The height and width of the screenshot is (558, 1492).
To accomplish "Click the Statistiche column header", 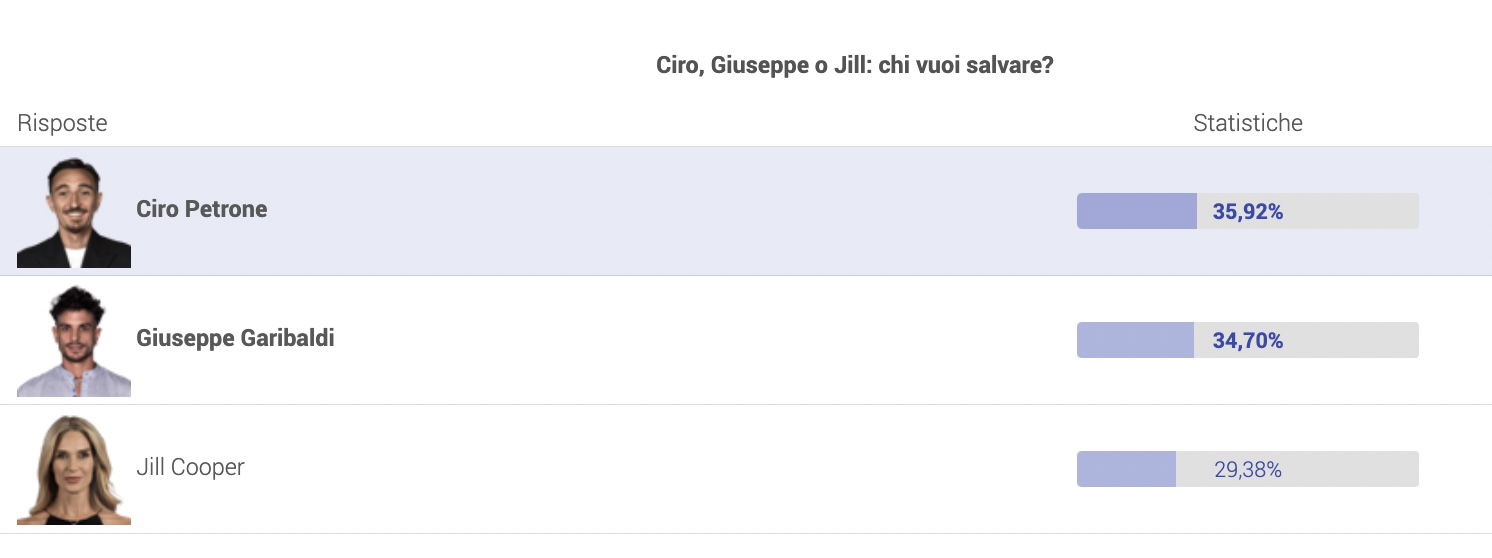I will coord(1248,123).
